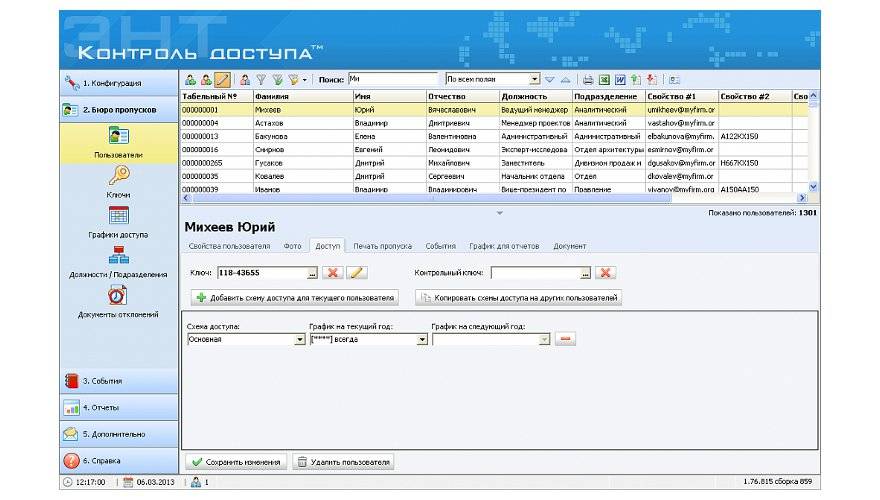Open the График на текущий год dropdown
Image resolution: width=880 pixels, height=500 pixels.
(x=422, y=339)
